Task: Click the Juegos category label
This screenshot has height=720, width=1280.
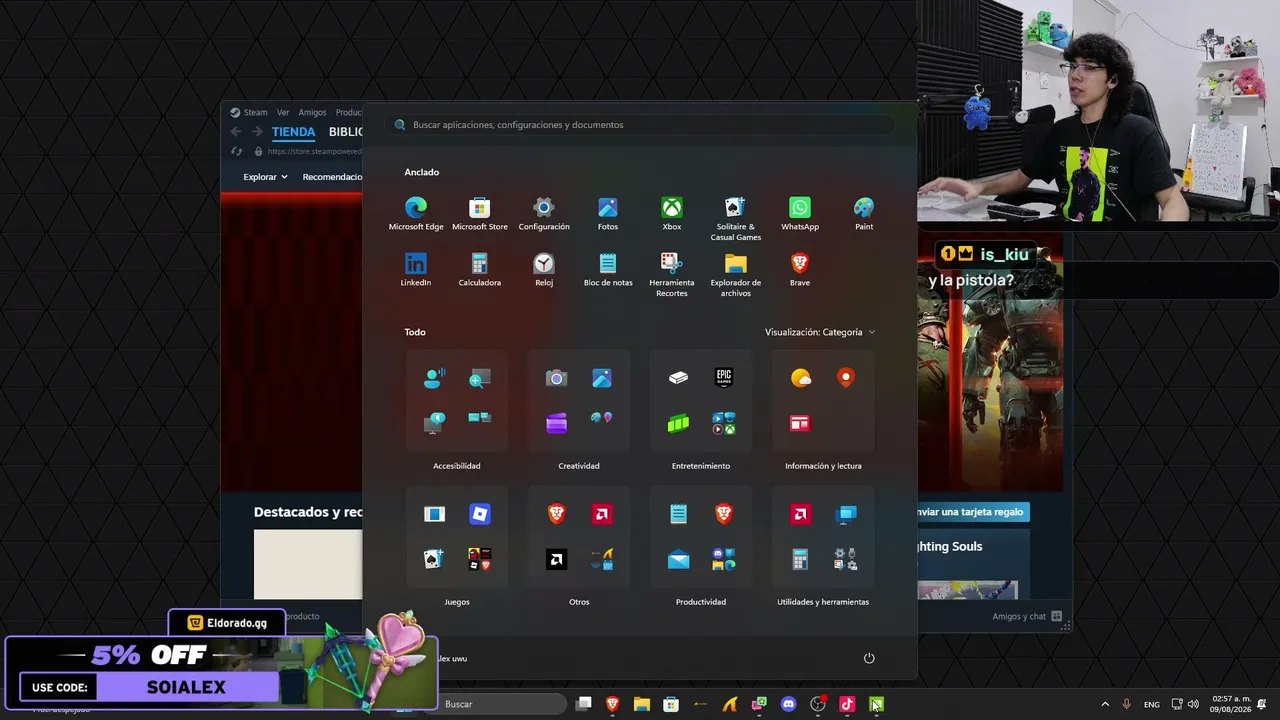Action: [457, 602]
